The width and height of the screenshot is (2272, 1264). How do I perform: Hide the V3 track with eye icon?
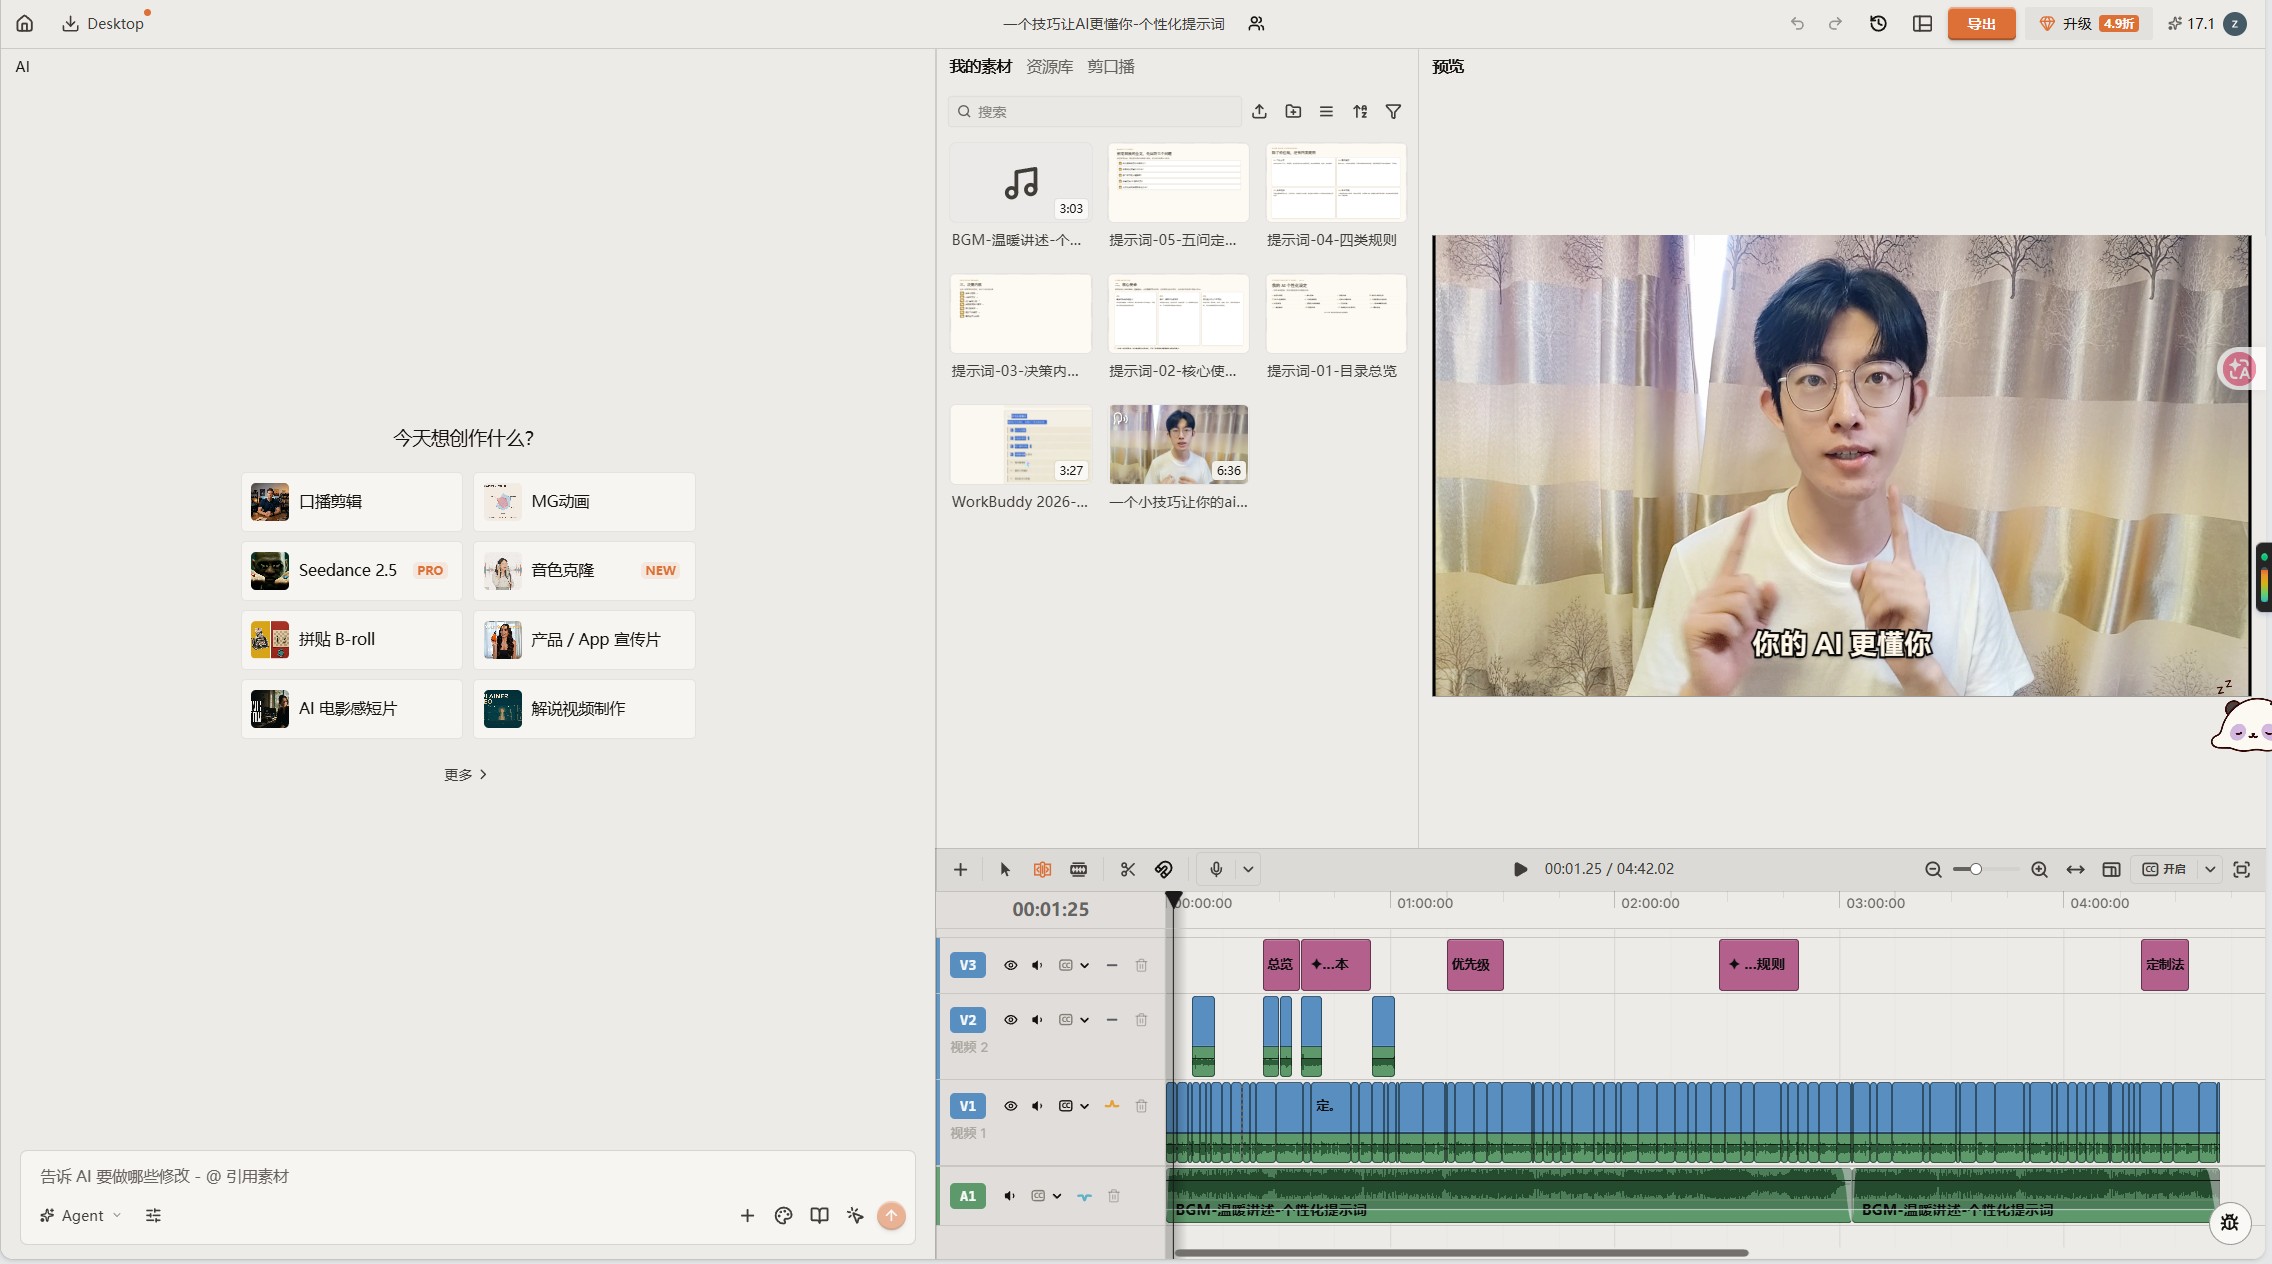point(1010,965)
